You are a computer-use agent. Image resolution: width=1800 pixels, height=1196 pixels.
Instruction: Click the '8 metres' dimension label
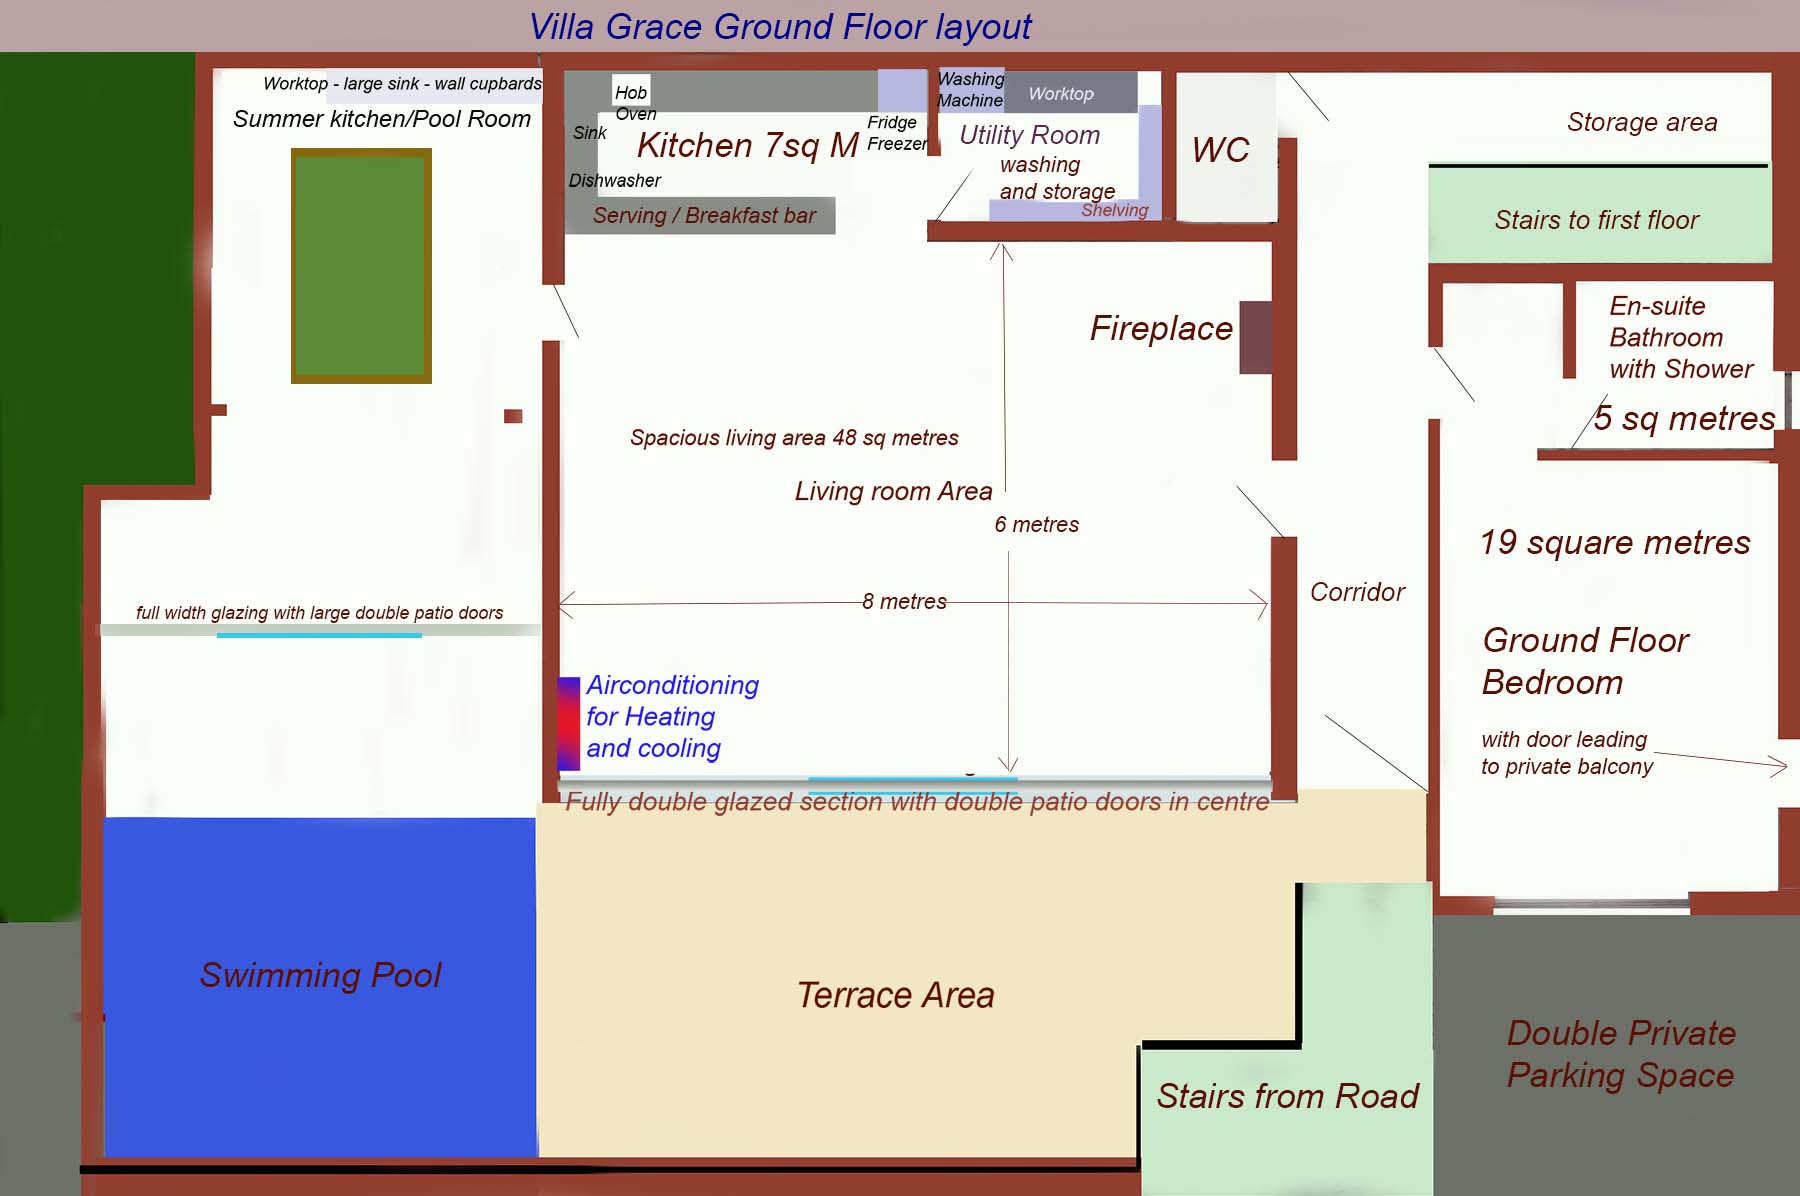click(904, 602)
